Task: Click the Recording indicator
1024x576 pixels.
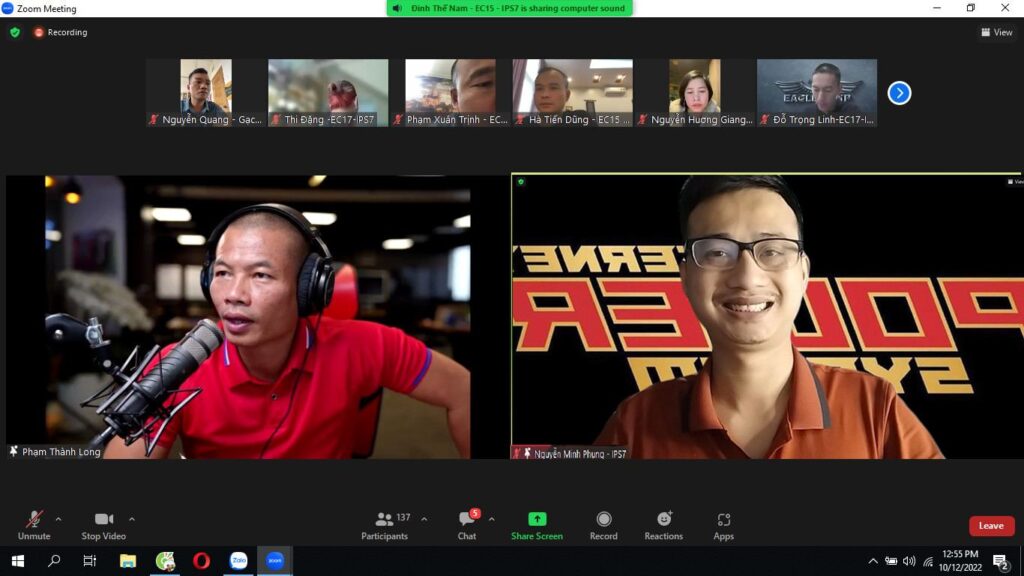Action: [x=61, y=32]
